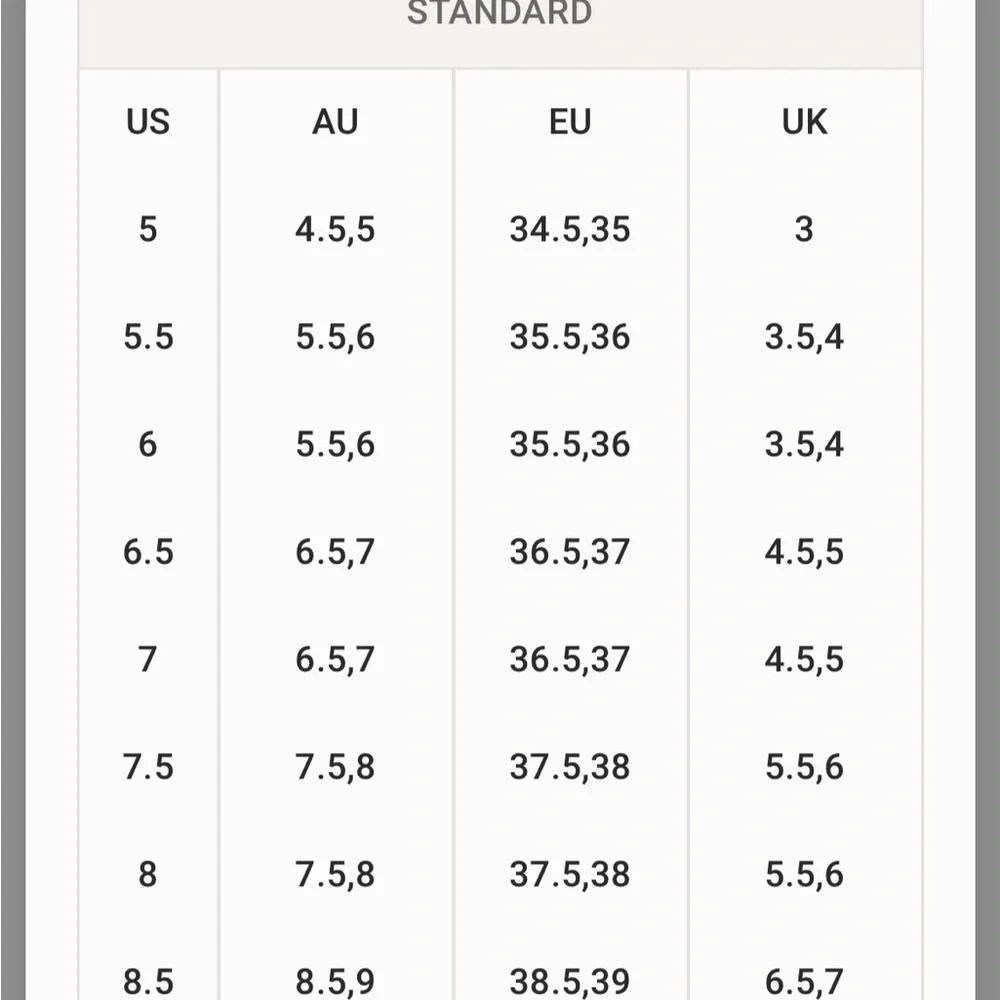Viewport: 1000px width, 1000px height.
Task: Select US size 8.5 cell
Action: click(x=148, y=981)
